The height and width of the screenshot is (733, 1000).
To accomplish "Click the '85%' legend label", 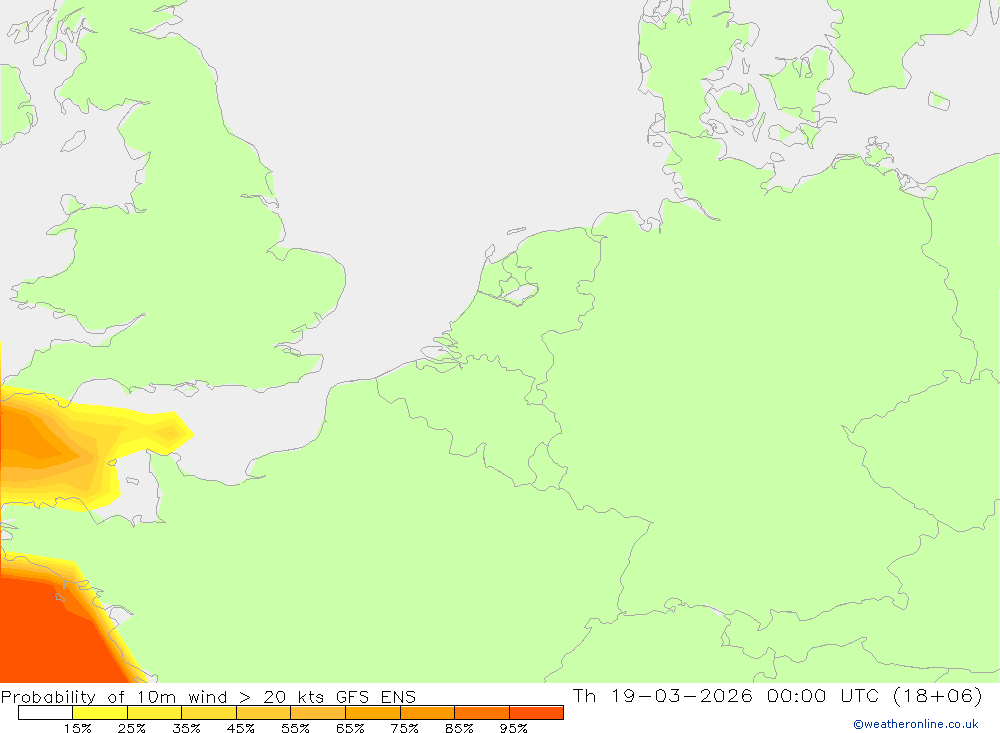I will click(x=459, y=728).
